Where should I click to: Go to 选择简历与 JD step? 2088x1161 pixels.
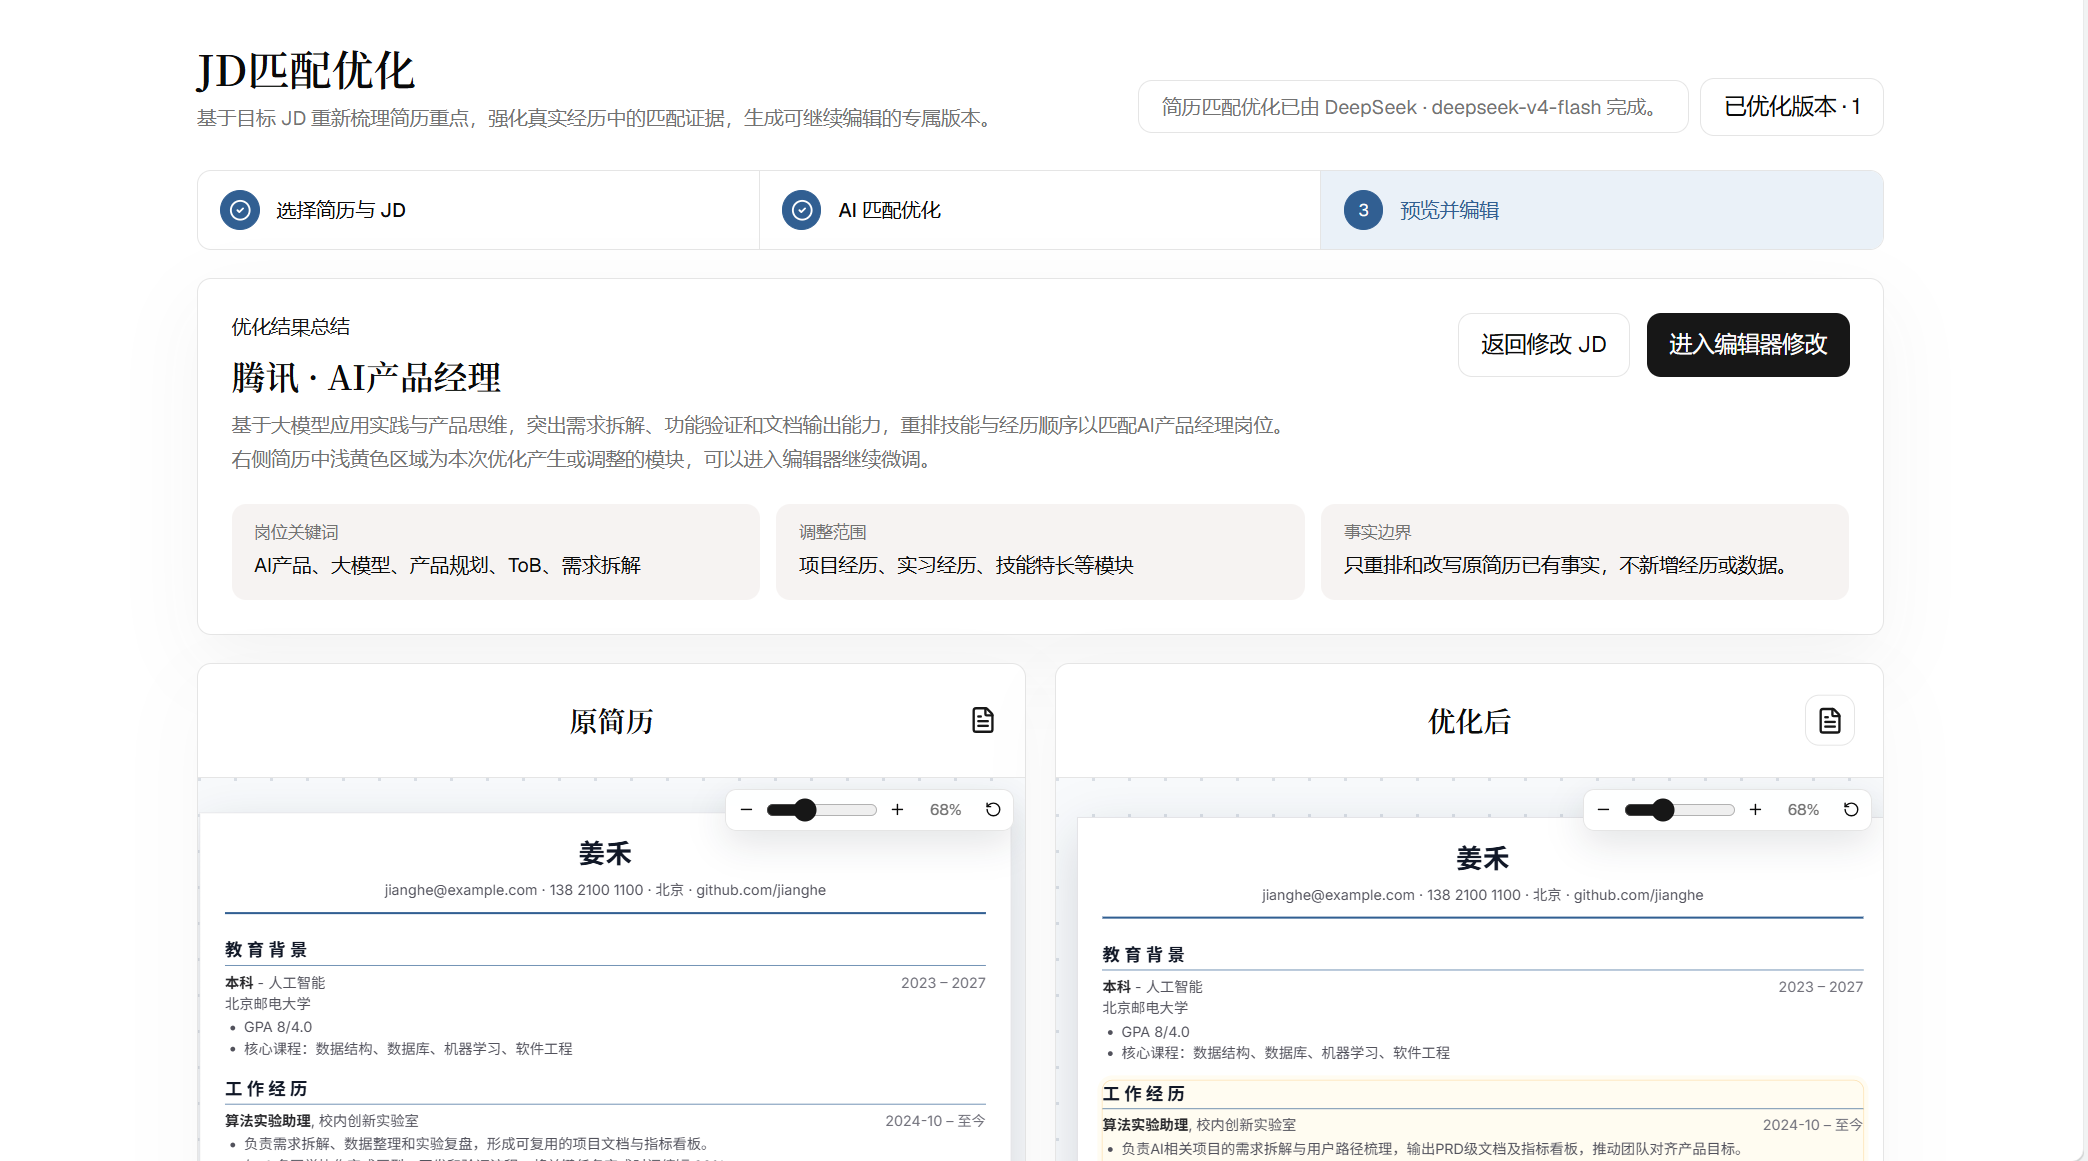(478, 210)
